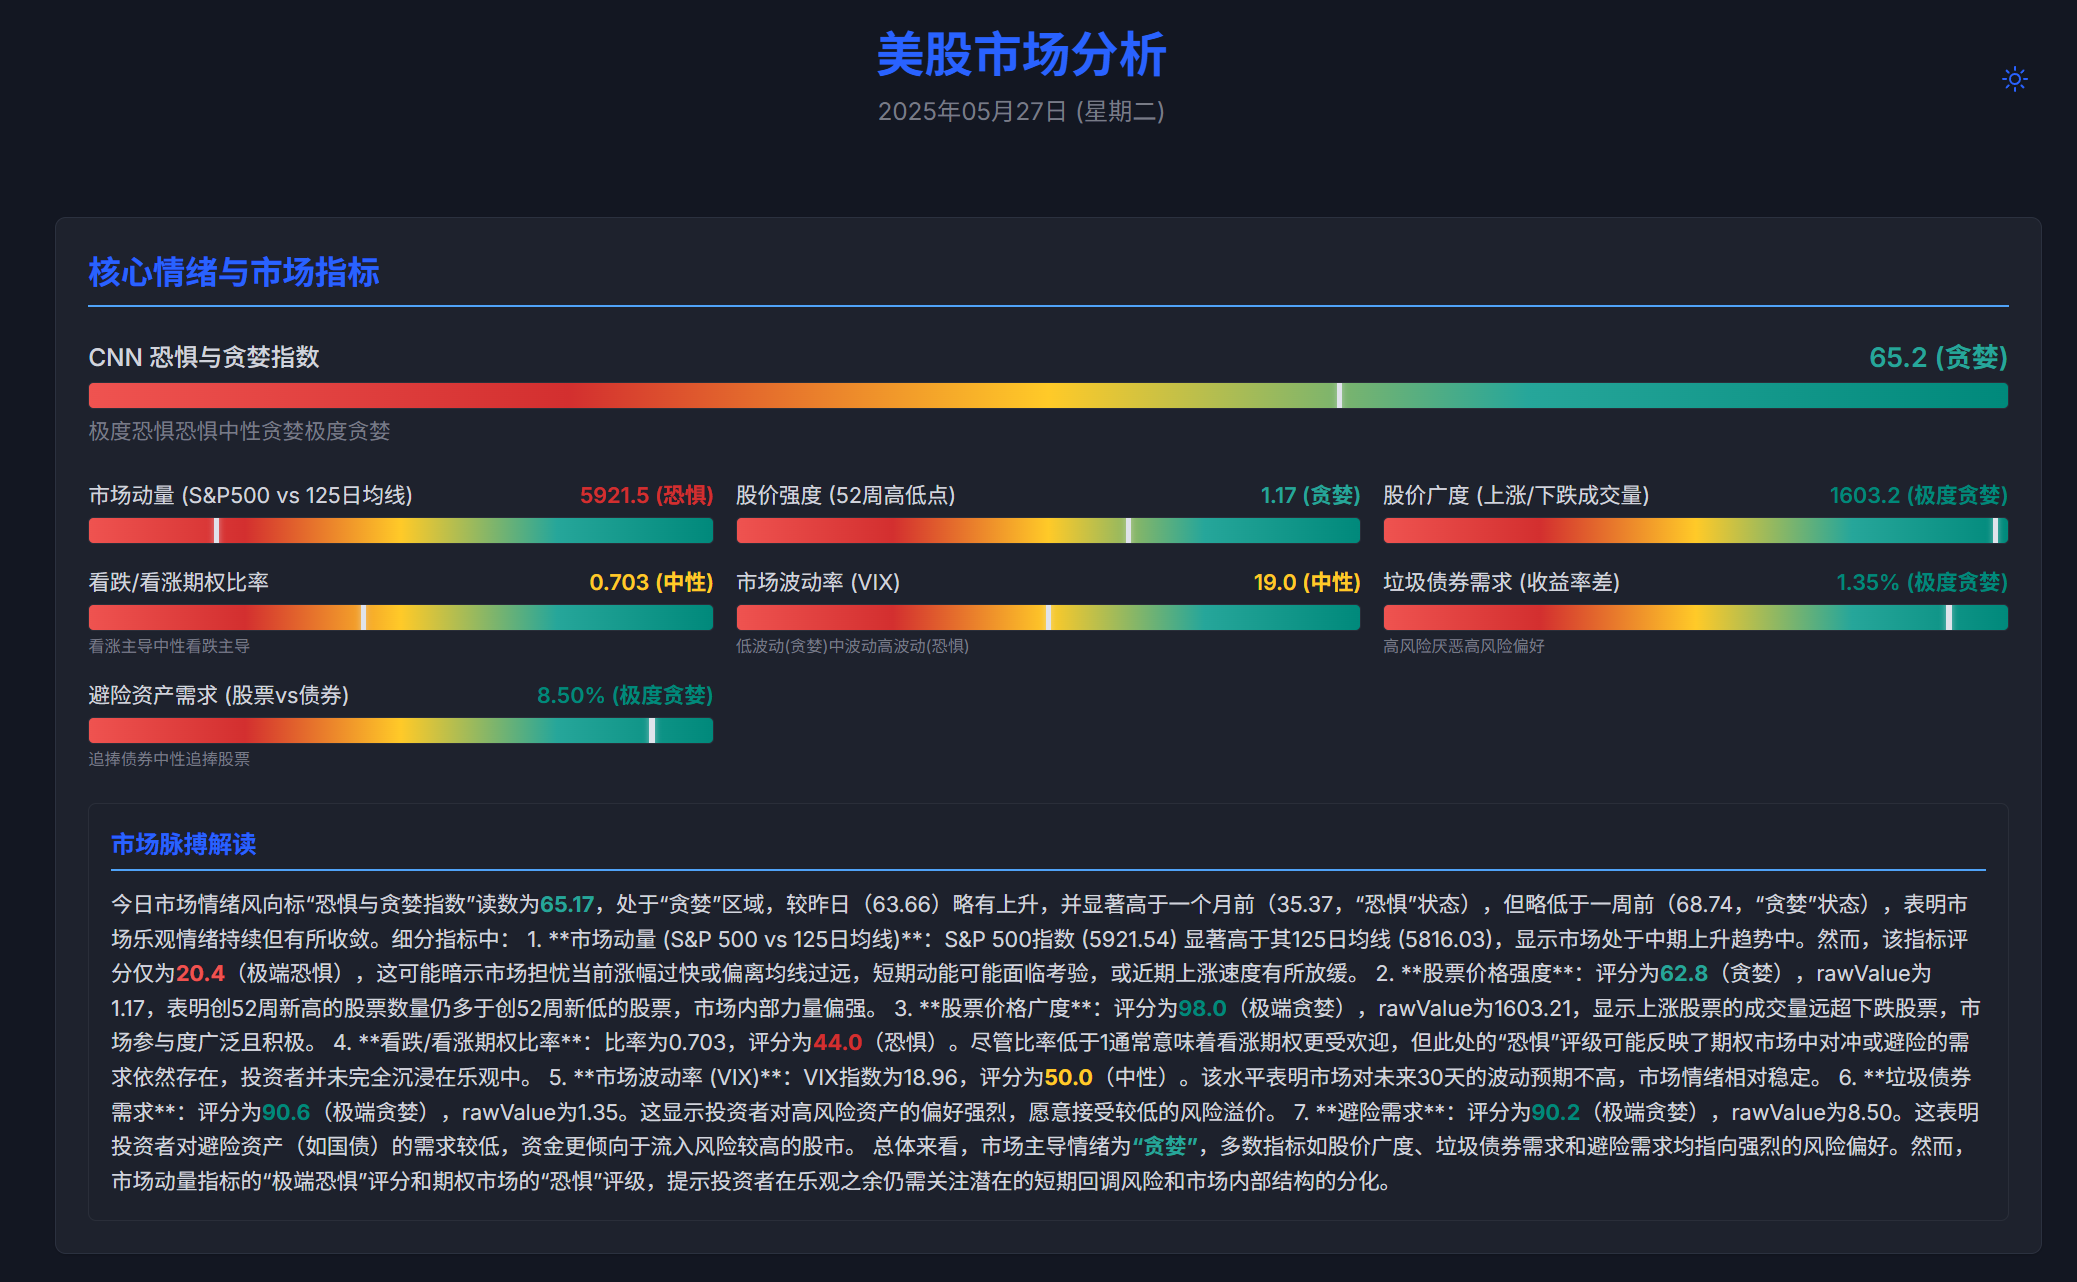Click the label 股价强度 (52周高低点)
The image size is (2077, 1282).
click(x=846, y=495)
